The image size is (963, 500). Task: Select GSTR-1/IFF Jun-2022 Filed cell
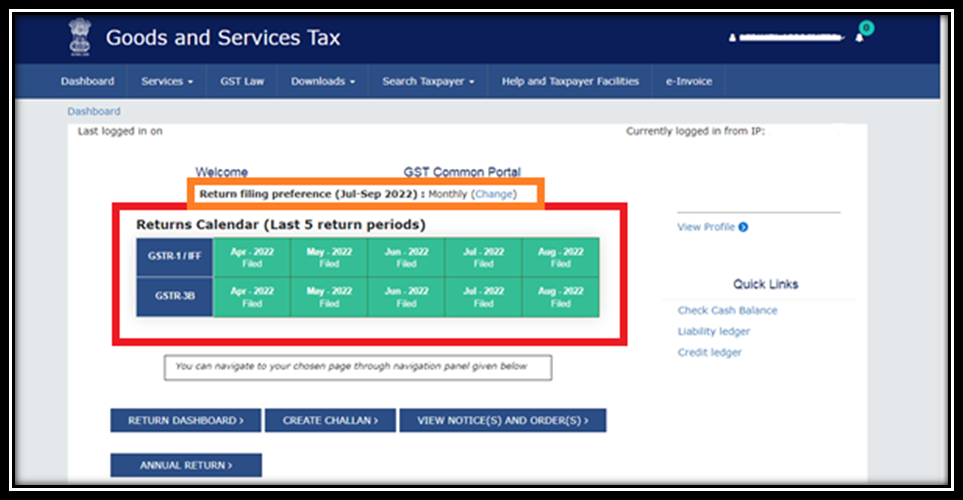click(406, 257)
